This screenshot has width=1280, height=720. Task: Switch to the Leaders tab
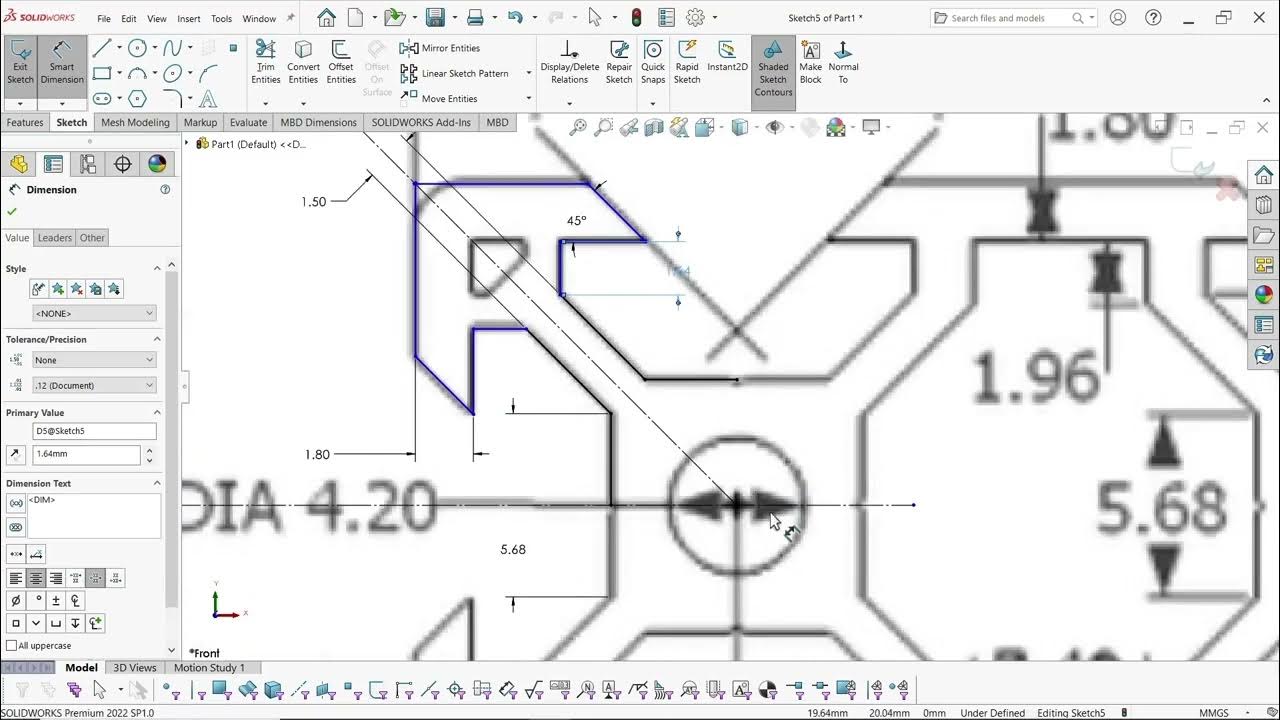pyautogui.click(x=55, y=238)
